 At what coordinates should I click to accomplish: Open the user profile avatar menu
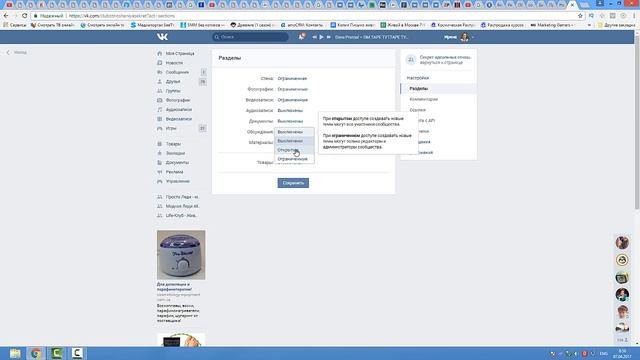click(x=464, y=37)
